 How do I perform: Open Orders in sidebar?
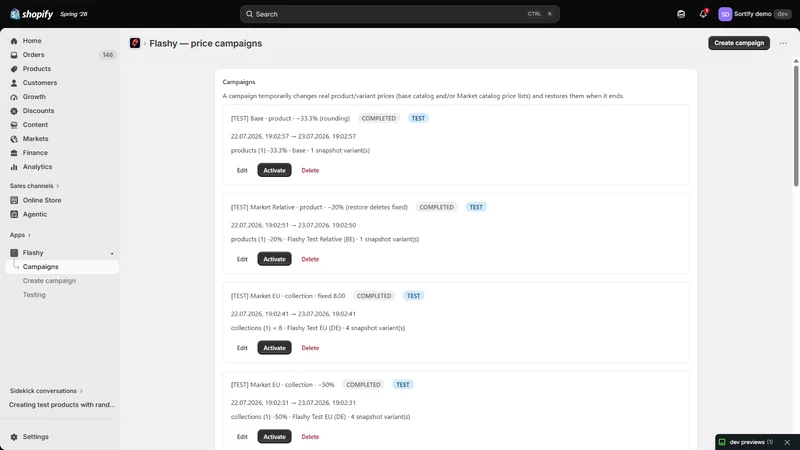click(x=33, y=55)
